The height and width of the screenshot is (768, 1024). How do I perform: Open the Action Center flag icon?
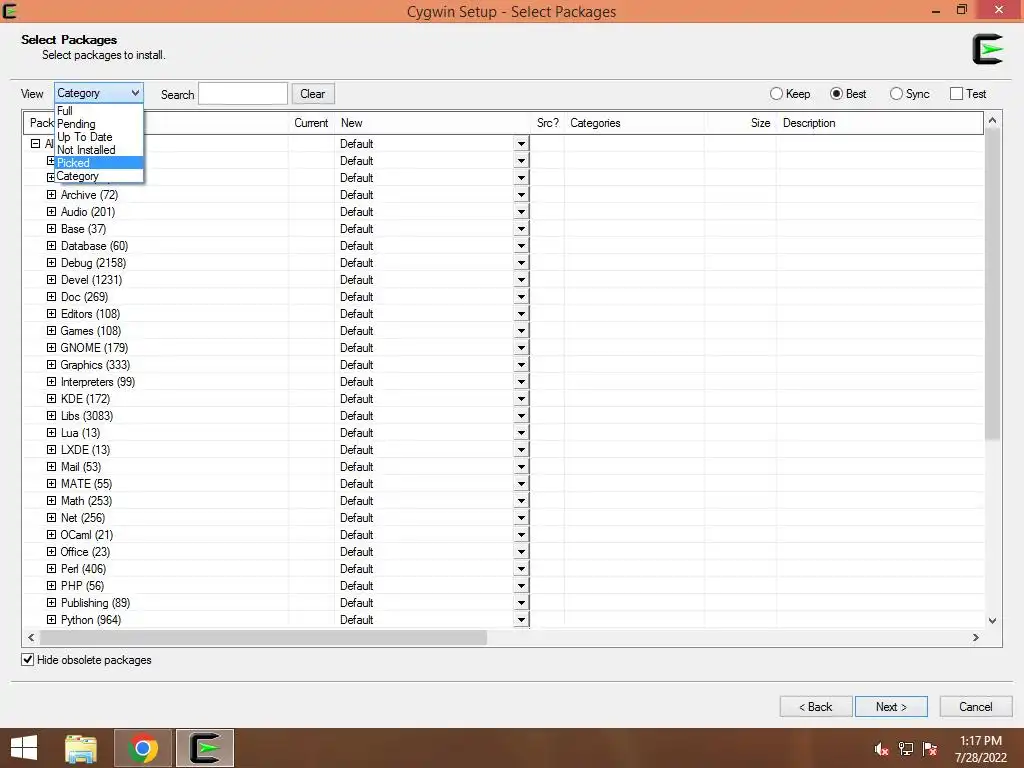tap(930, 749)
